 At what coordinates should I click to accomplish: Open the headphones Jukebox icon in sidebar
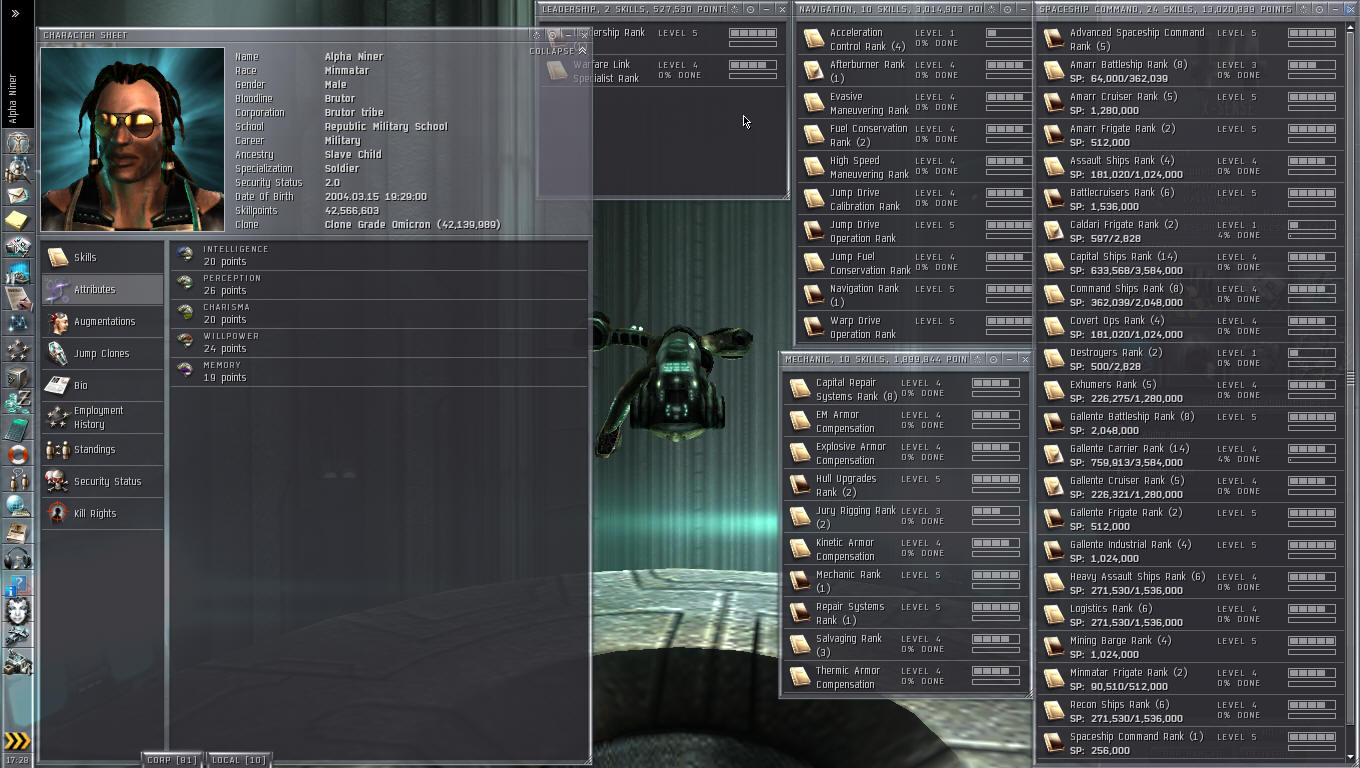point(18,558)
